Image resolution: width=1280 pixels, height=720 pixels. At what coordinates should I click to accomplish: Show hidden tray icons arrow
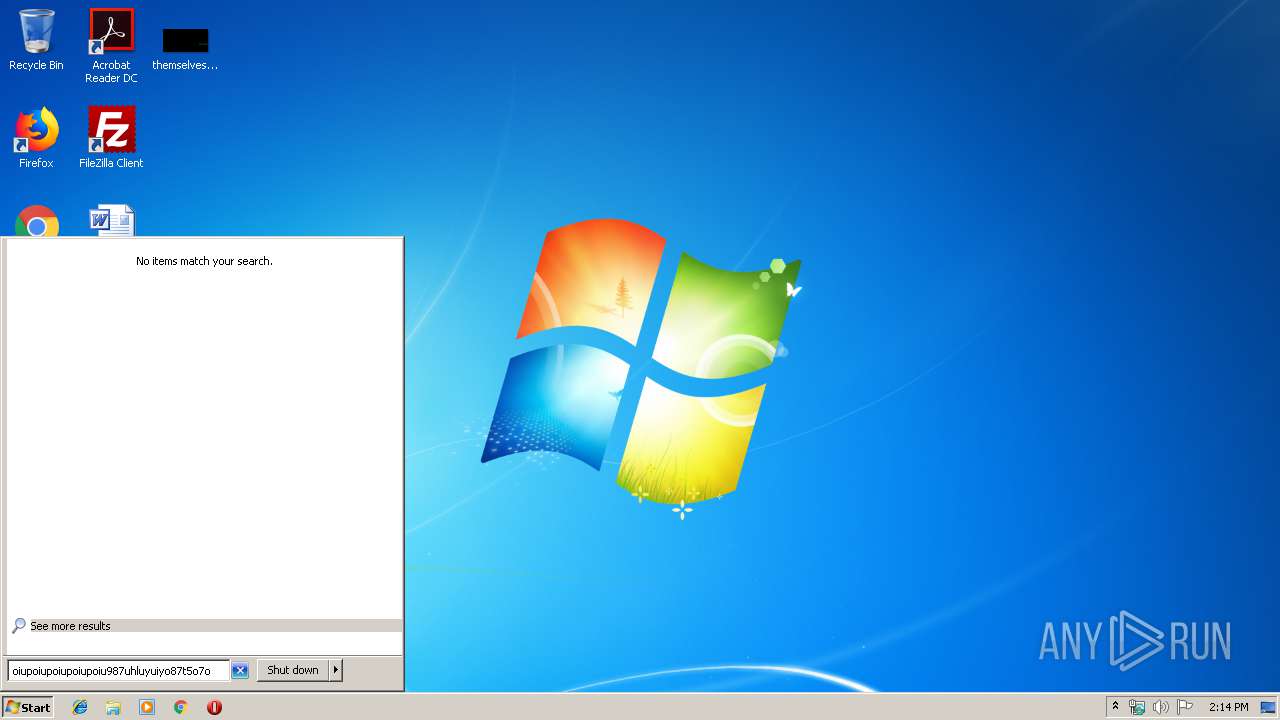[1116, 707]
